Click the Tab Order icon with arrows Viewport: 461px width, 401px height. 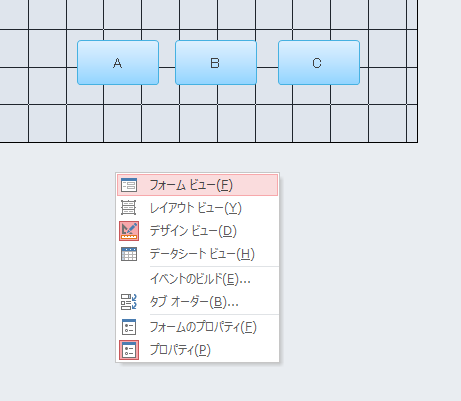129,302
